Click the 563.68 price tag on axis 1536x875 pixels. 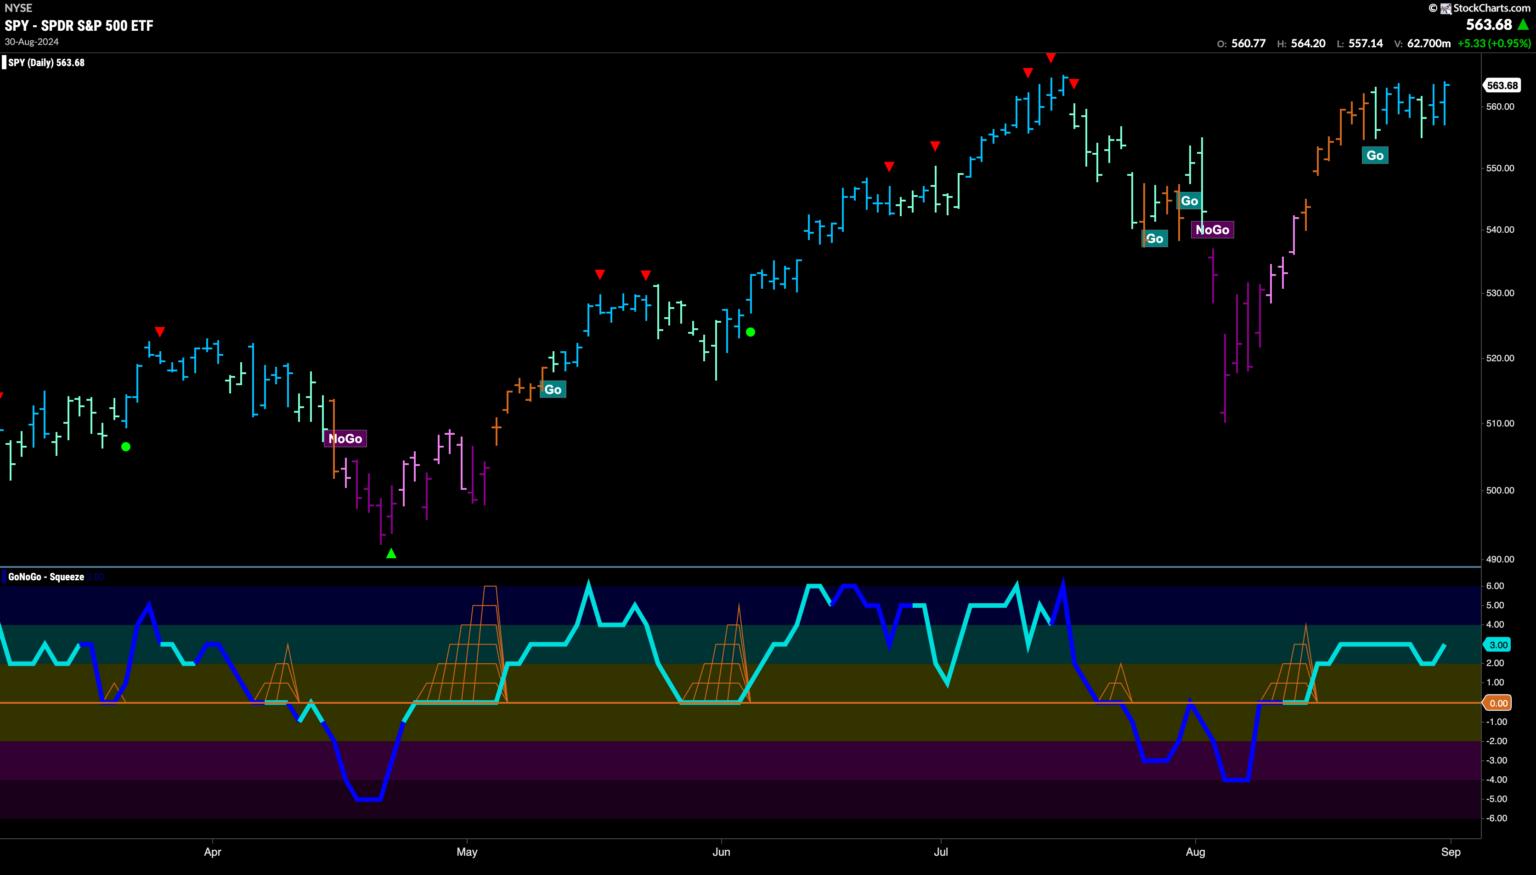tap(1502, 86)
